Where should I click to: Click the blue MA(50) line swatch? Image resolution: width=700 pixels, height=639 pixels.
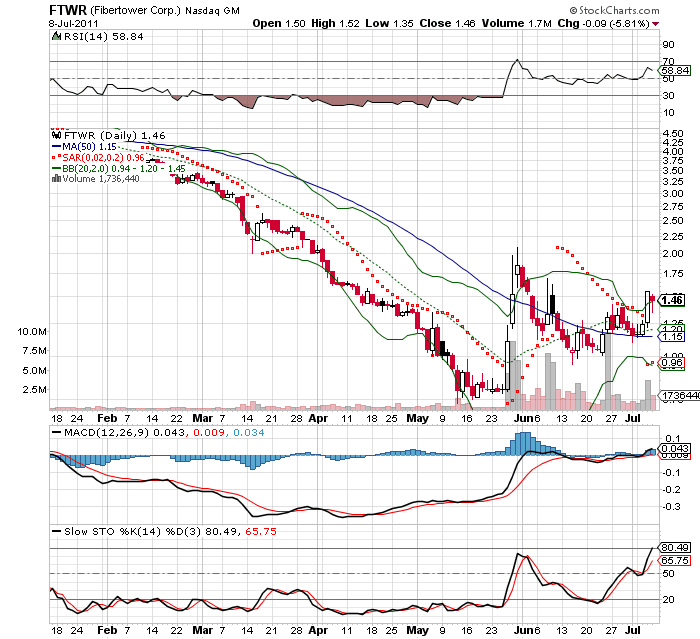56,146
